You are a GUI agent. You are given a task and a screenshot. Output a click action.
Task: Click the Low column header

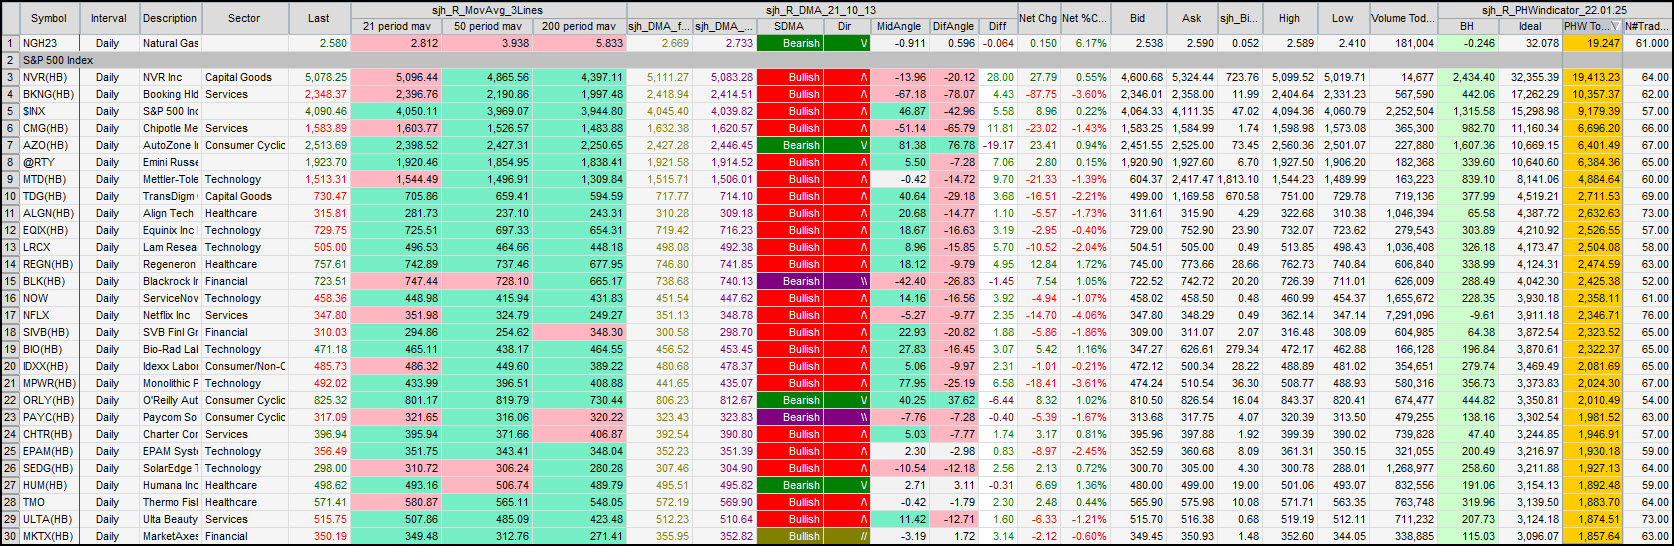[x=1343, y=18]
